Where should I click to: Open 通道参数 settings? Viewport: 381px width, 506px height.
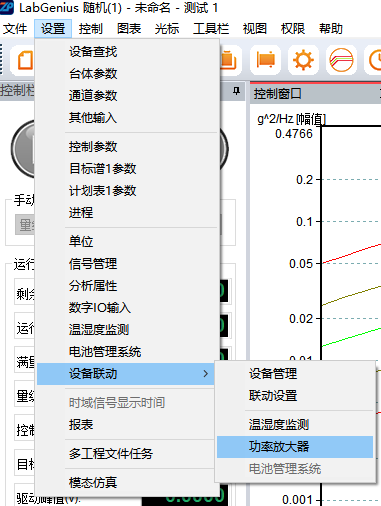[x=127, y=96]
